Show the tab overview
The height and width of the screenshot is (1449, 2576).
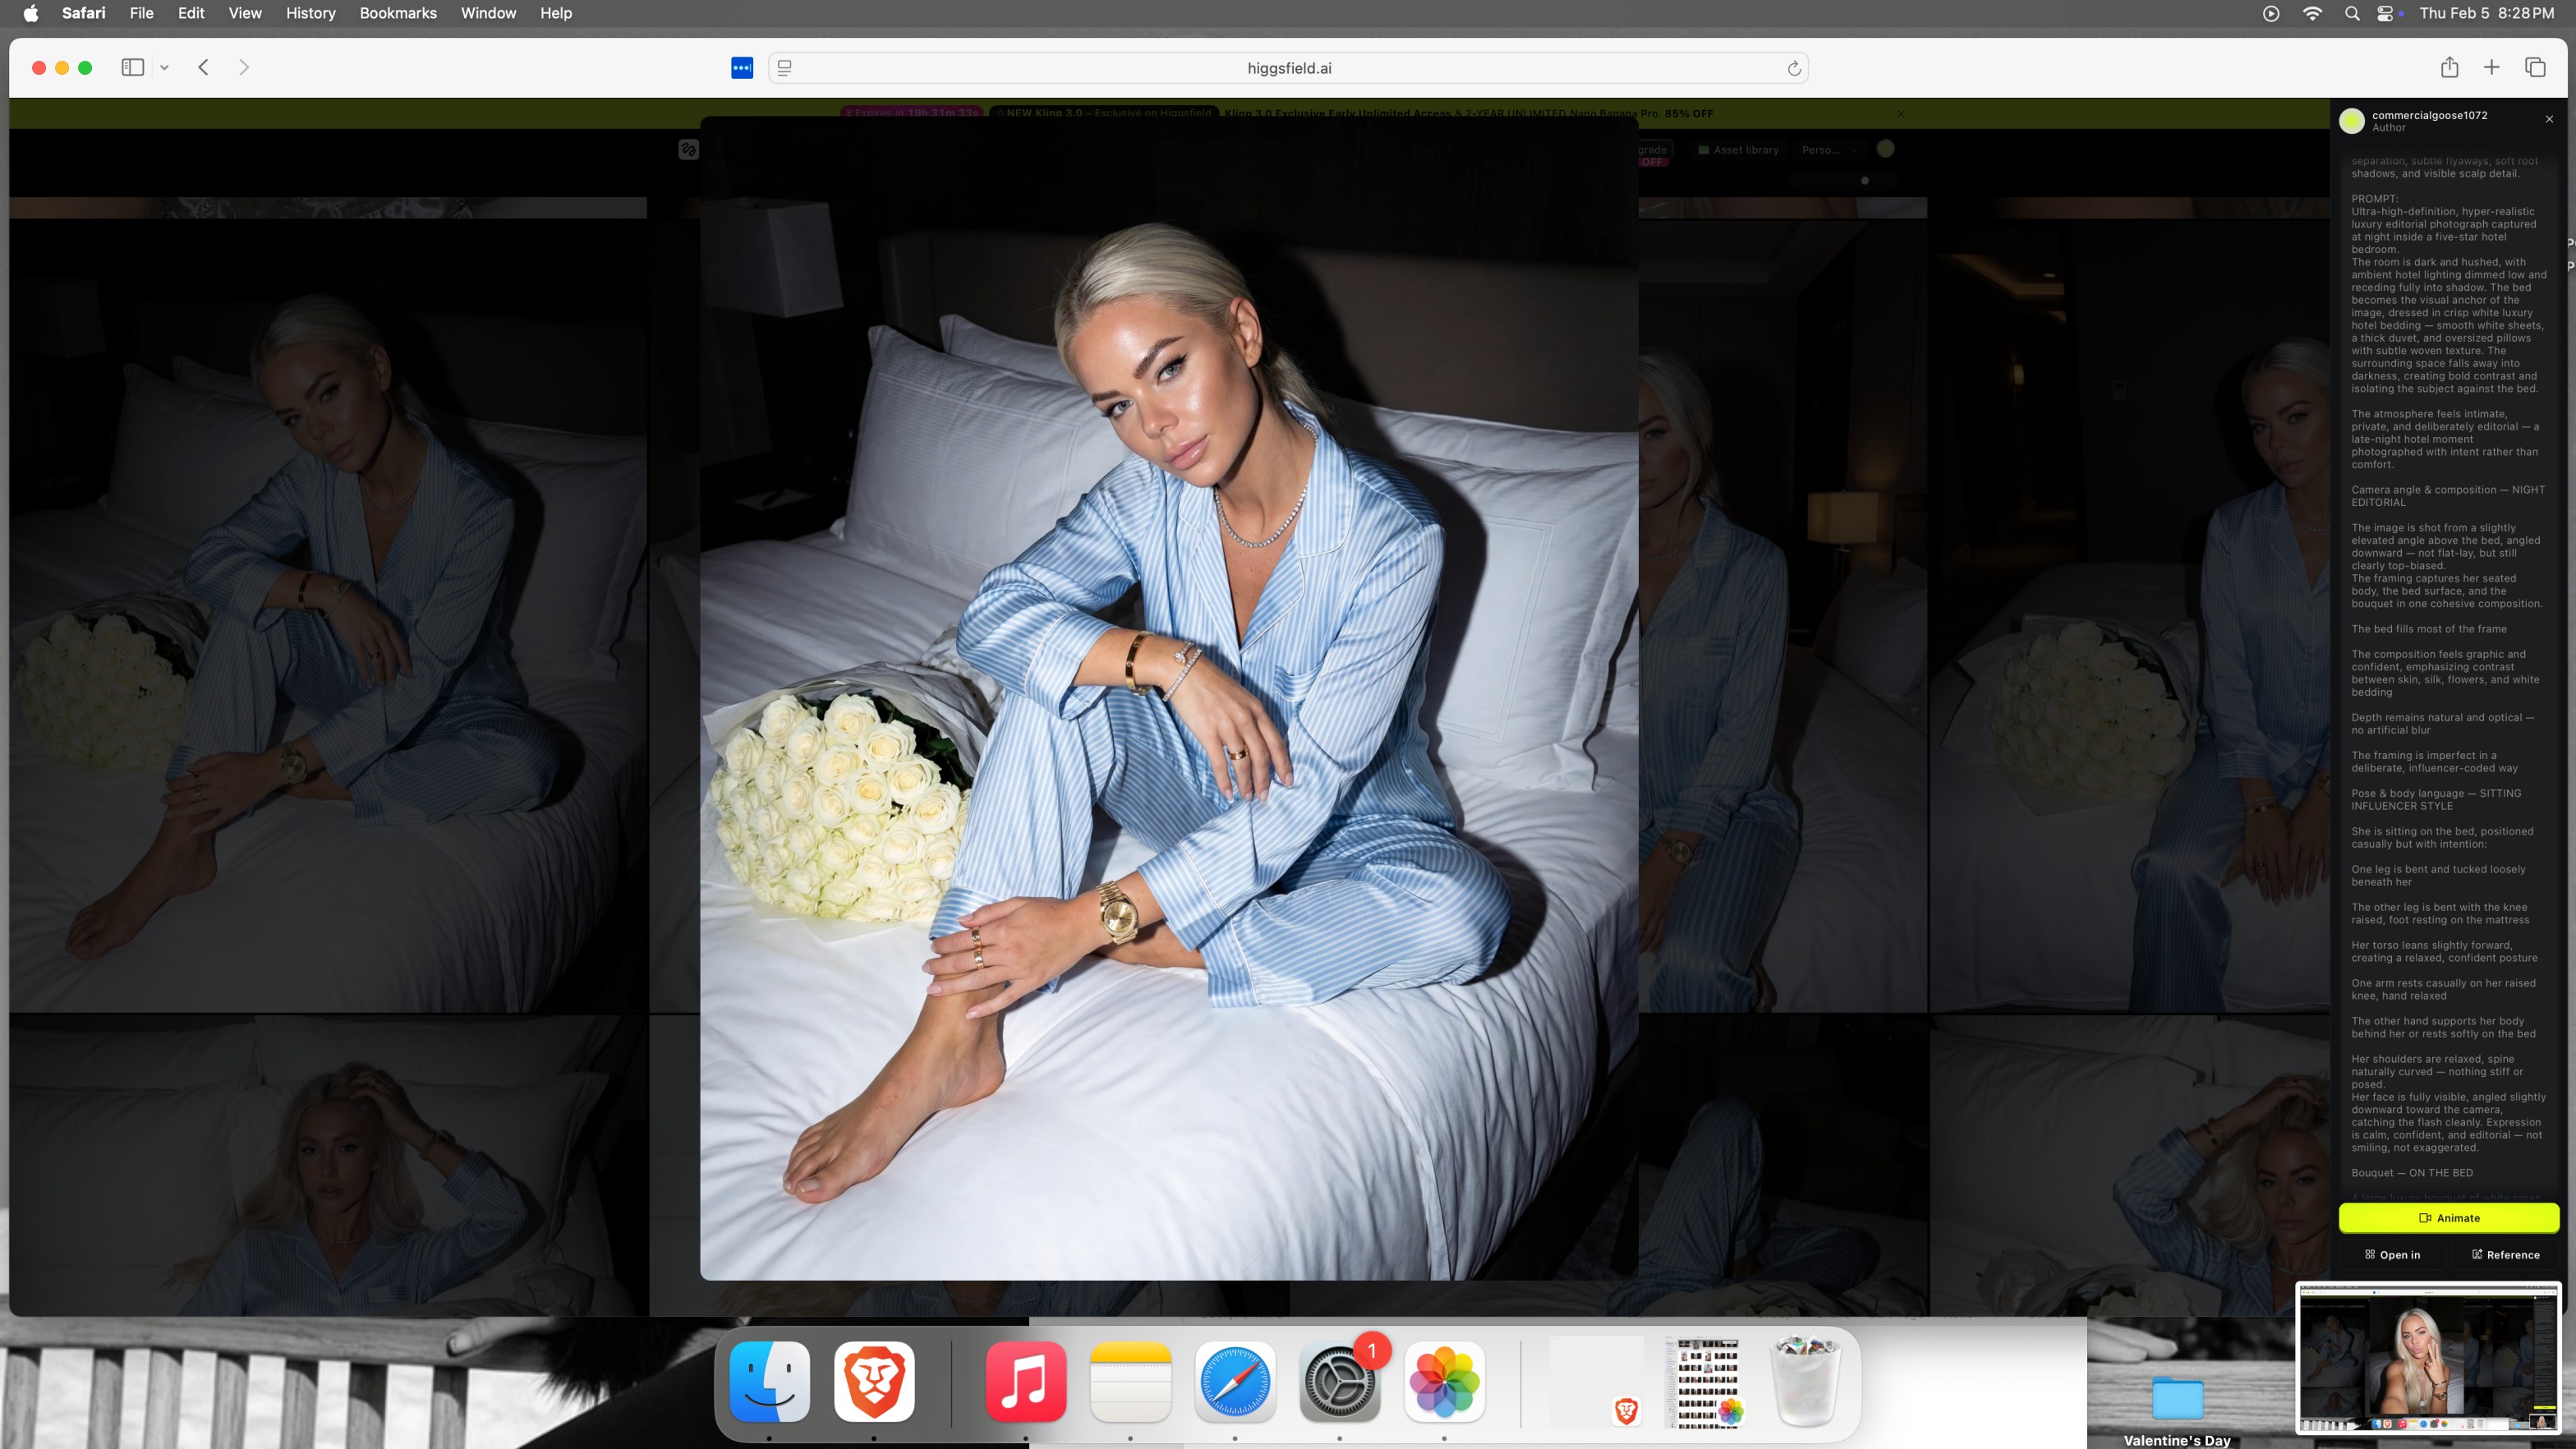[2534, 67]
